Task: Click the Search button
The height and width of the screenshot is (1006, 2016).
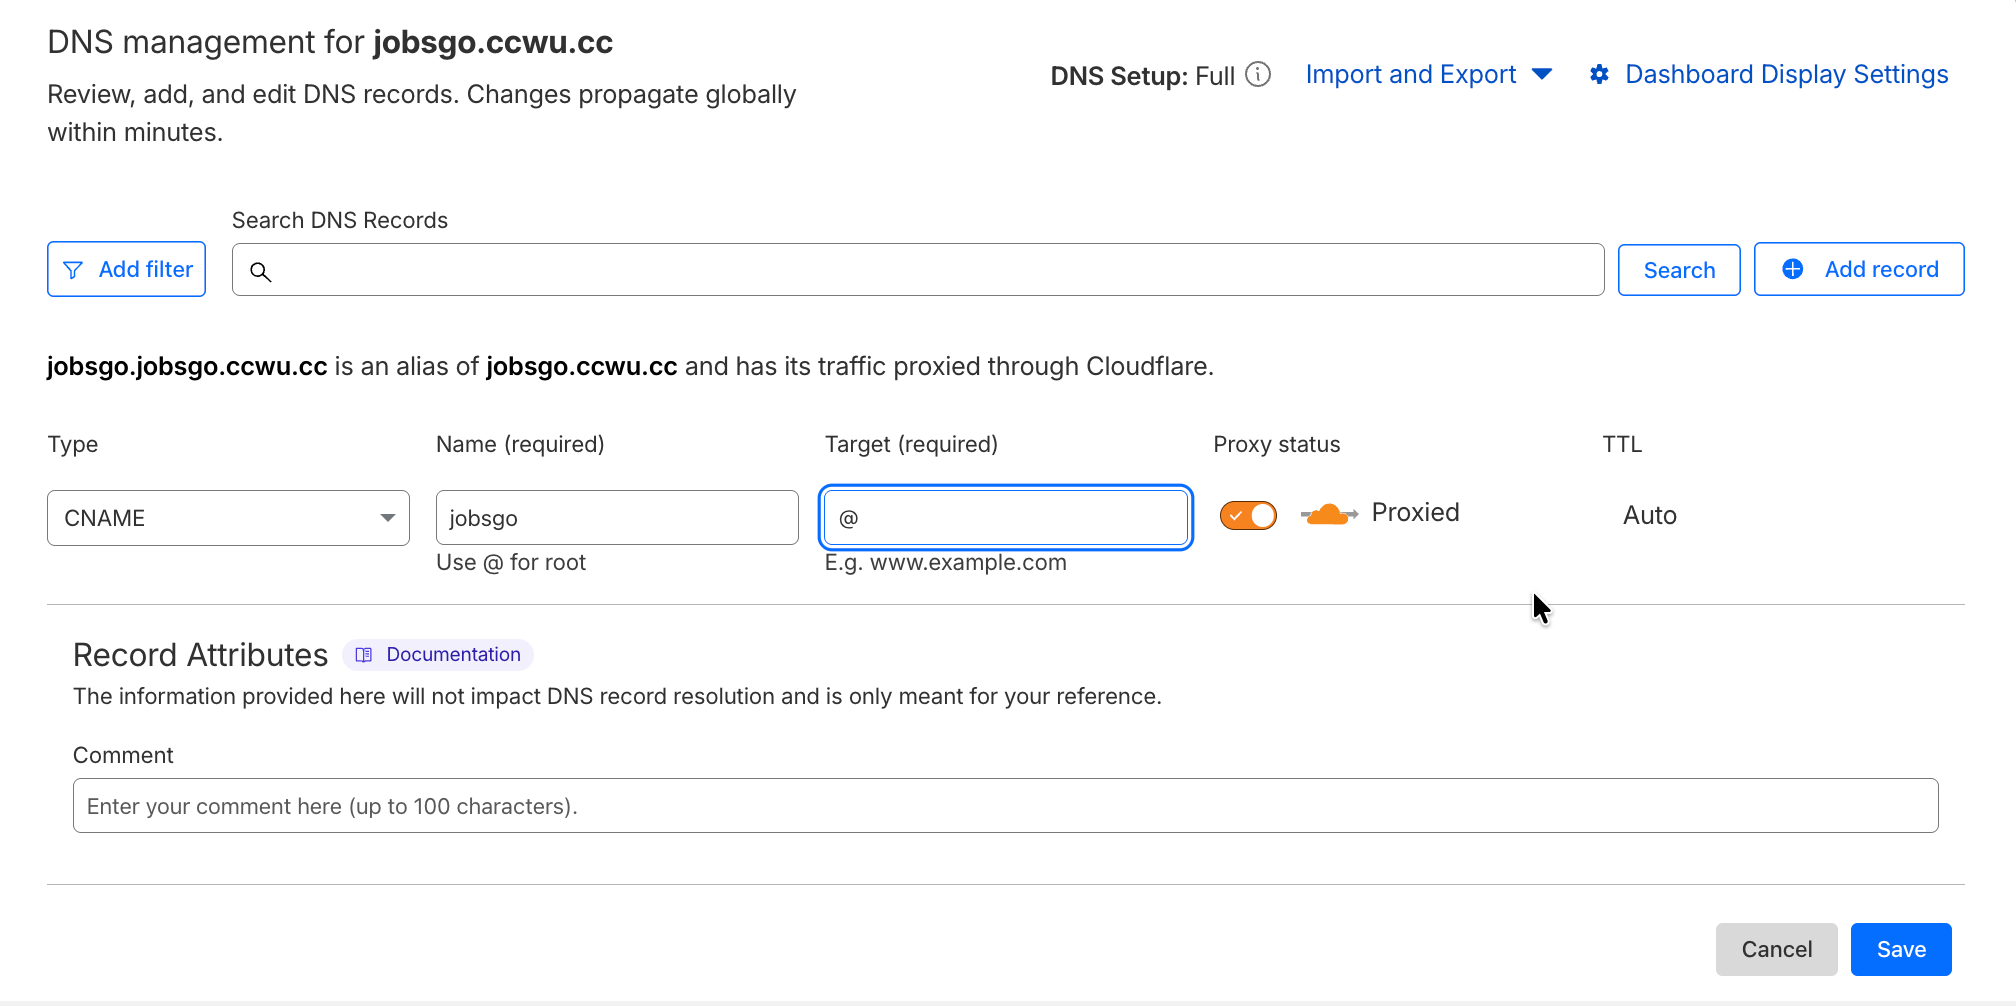Action: point(1679,270)
